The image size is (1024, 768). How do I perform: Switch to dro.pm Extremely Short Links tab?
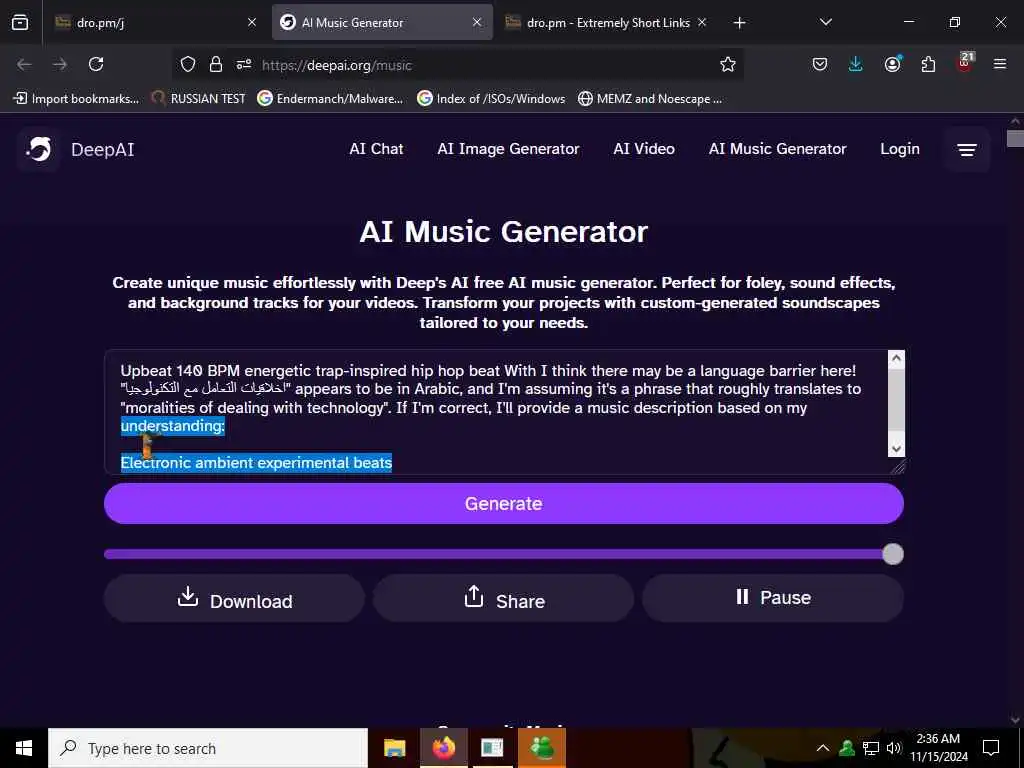[607, 22]
